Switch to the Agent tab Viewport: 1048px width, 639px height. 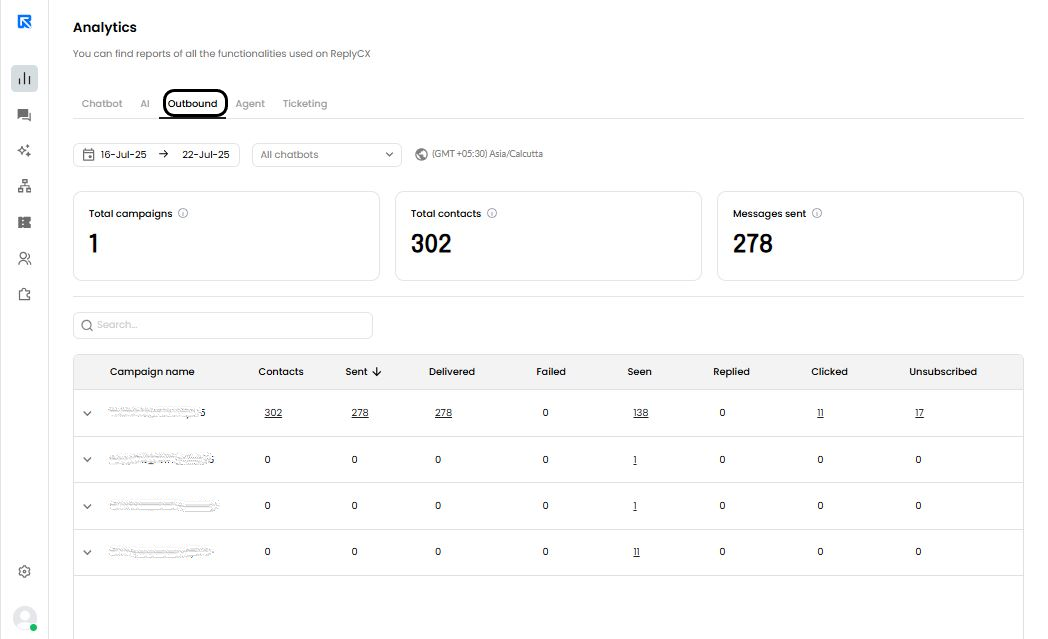(x=250, y=104)
